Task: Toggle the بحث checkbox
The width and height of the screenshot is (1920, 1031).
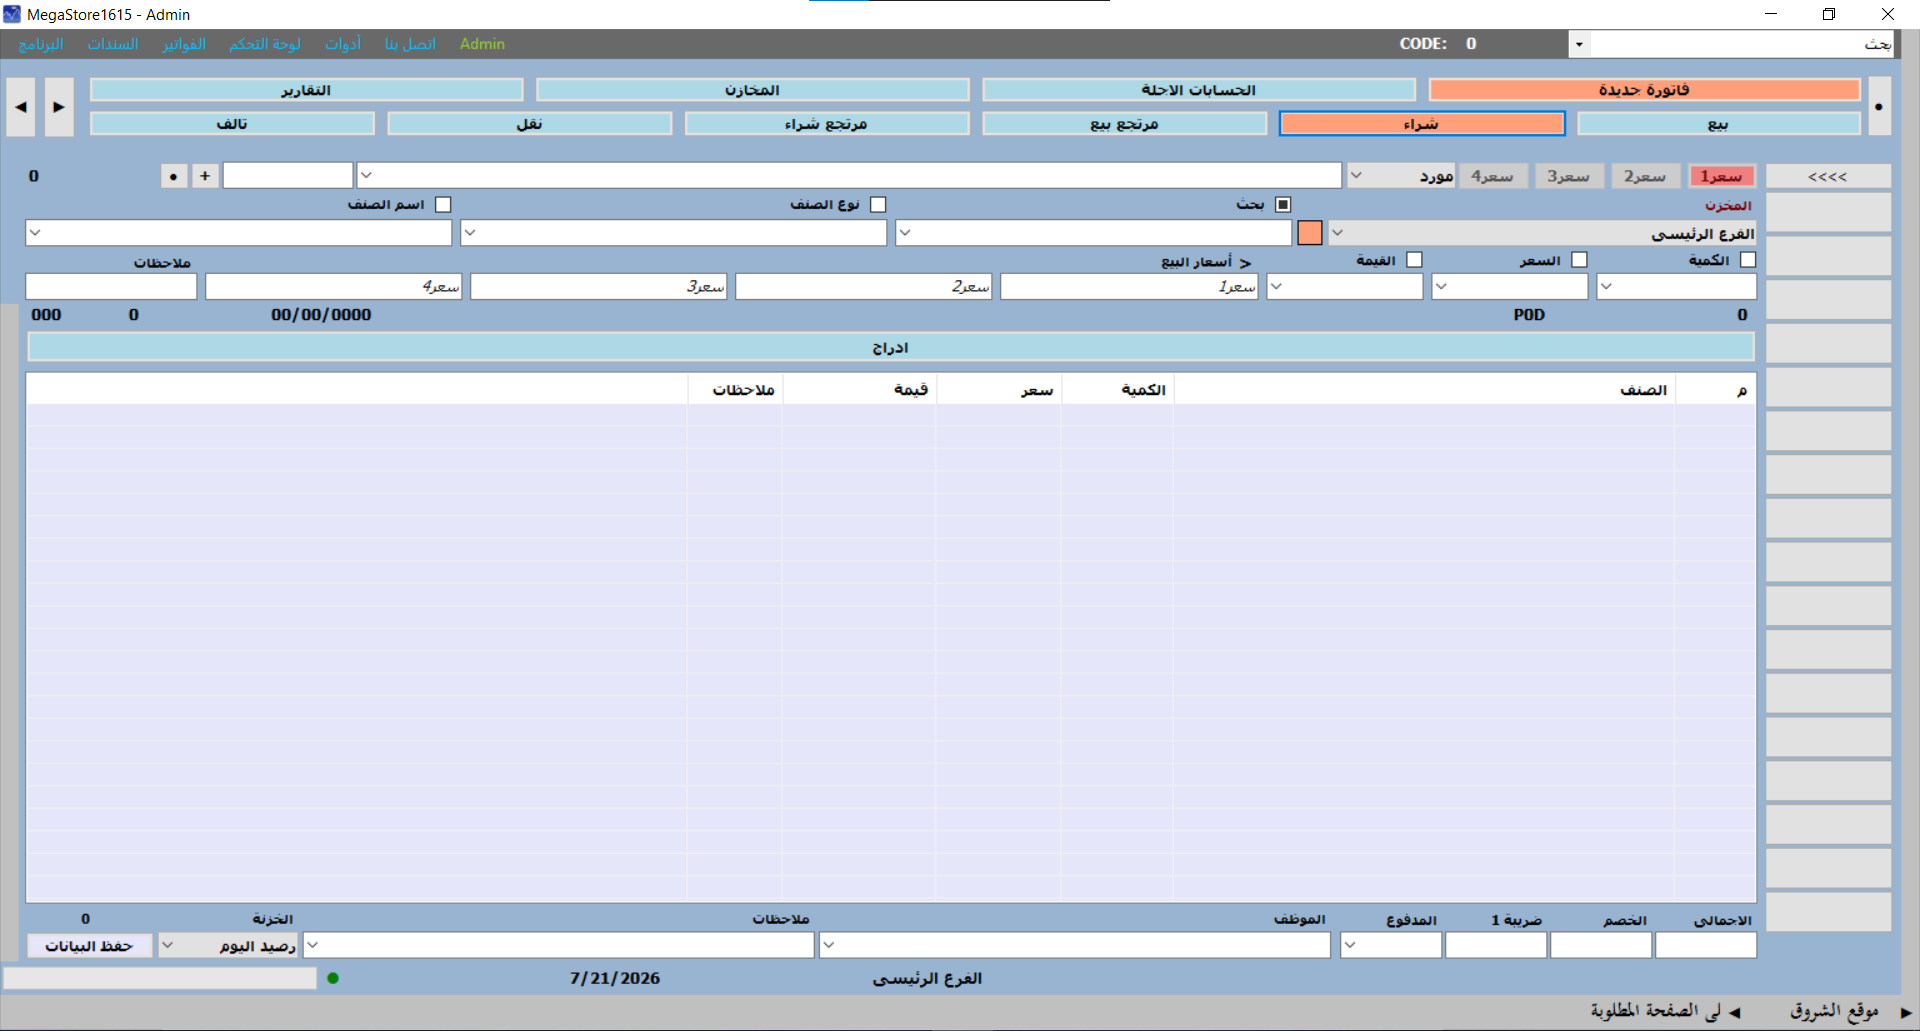Action: [x=1283, y=204]
